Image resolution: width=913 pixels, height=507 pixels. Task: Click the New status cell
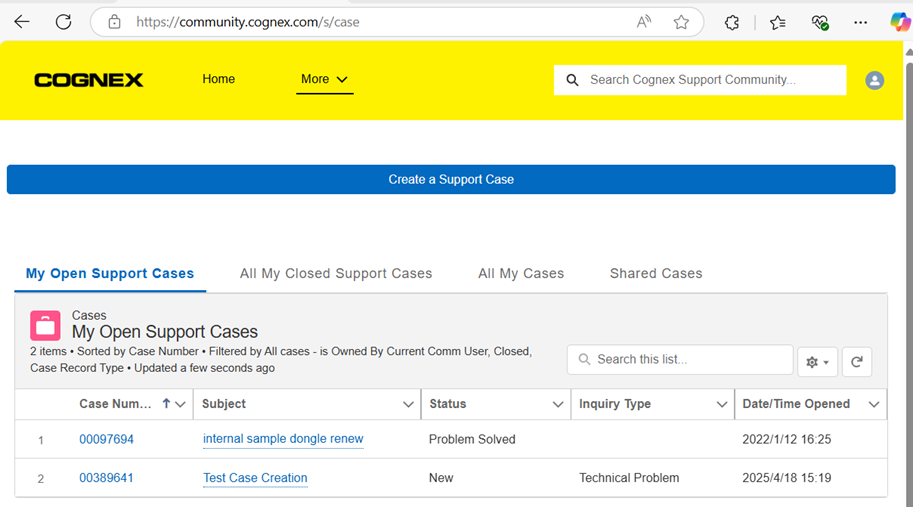(441, 478)
